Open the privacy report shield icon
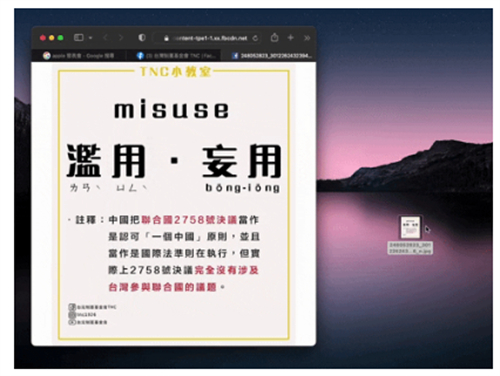 (142, 38)
